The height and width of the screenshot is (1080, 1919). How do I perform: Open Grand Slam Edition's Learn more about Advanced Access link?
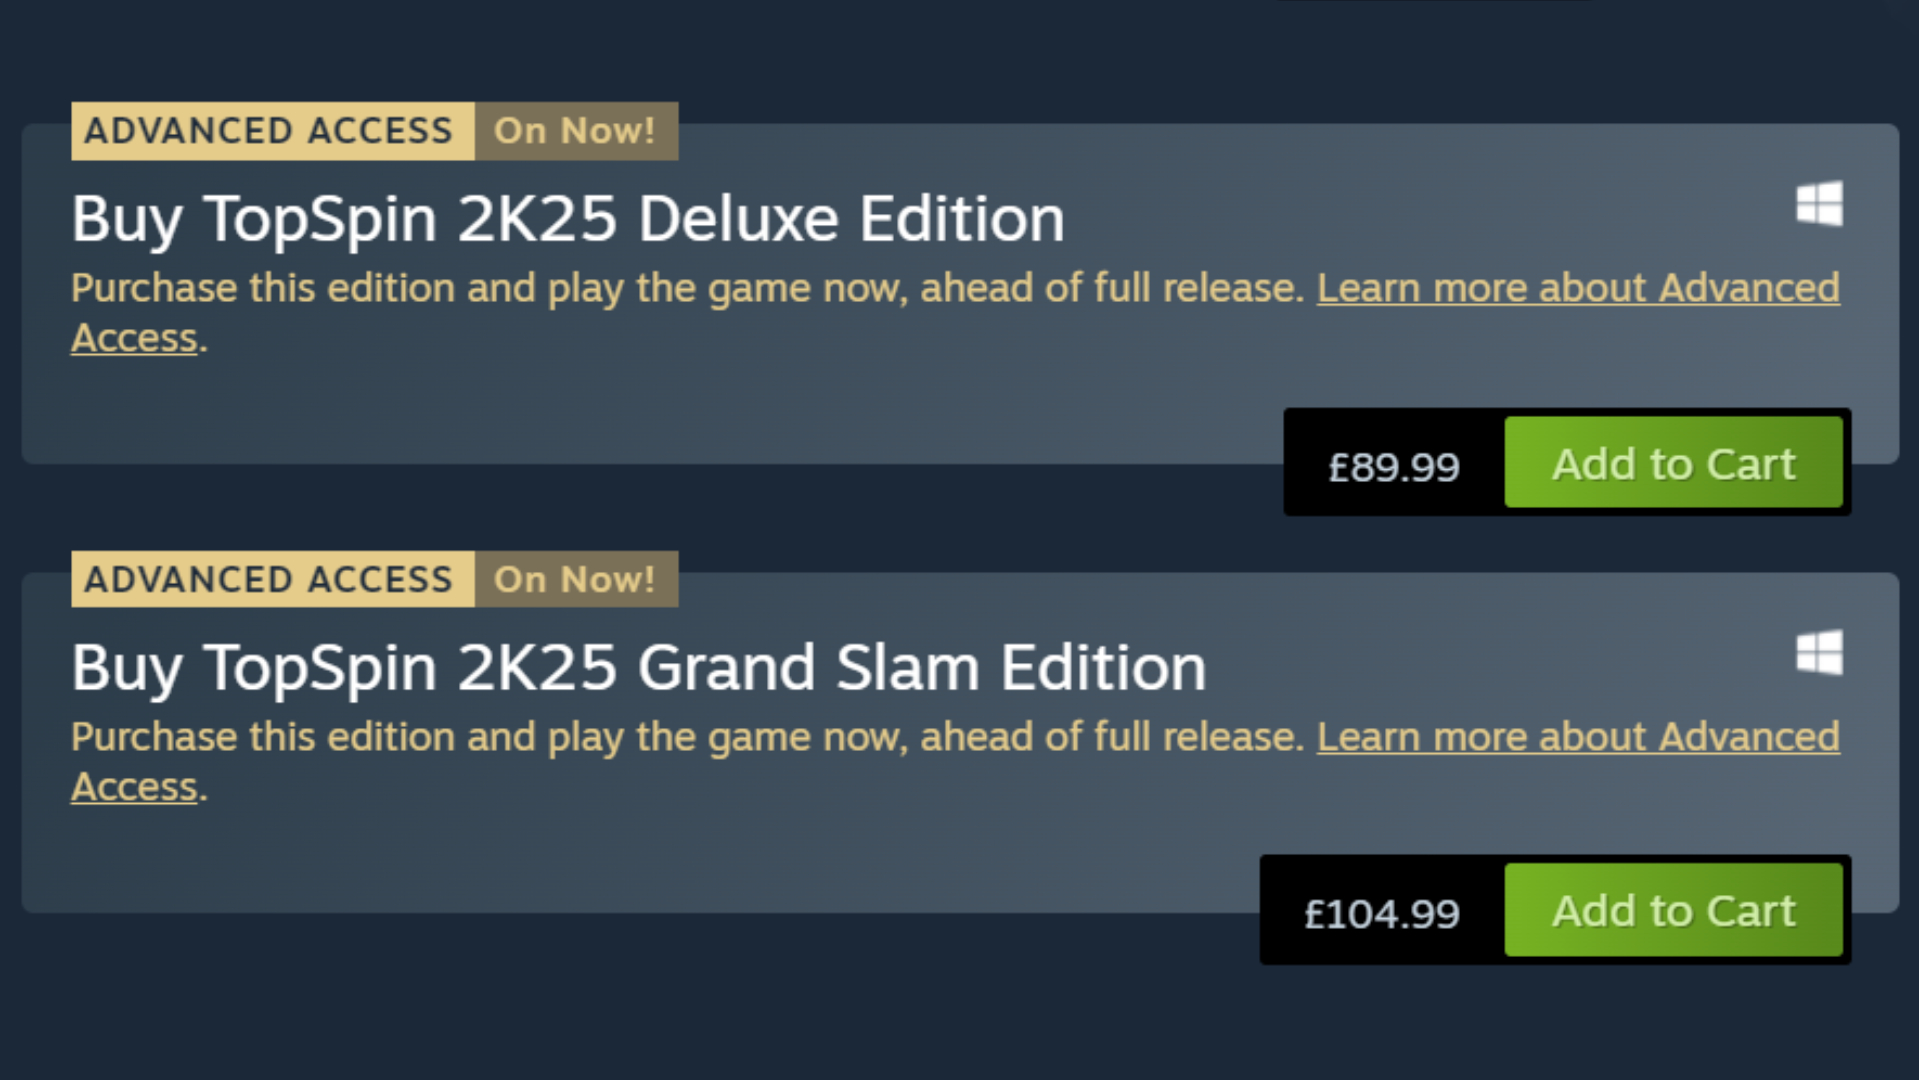1577,737
